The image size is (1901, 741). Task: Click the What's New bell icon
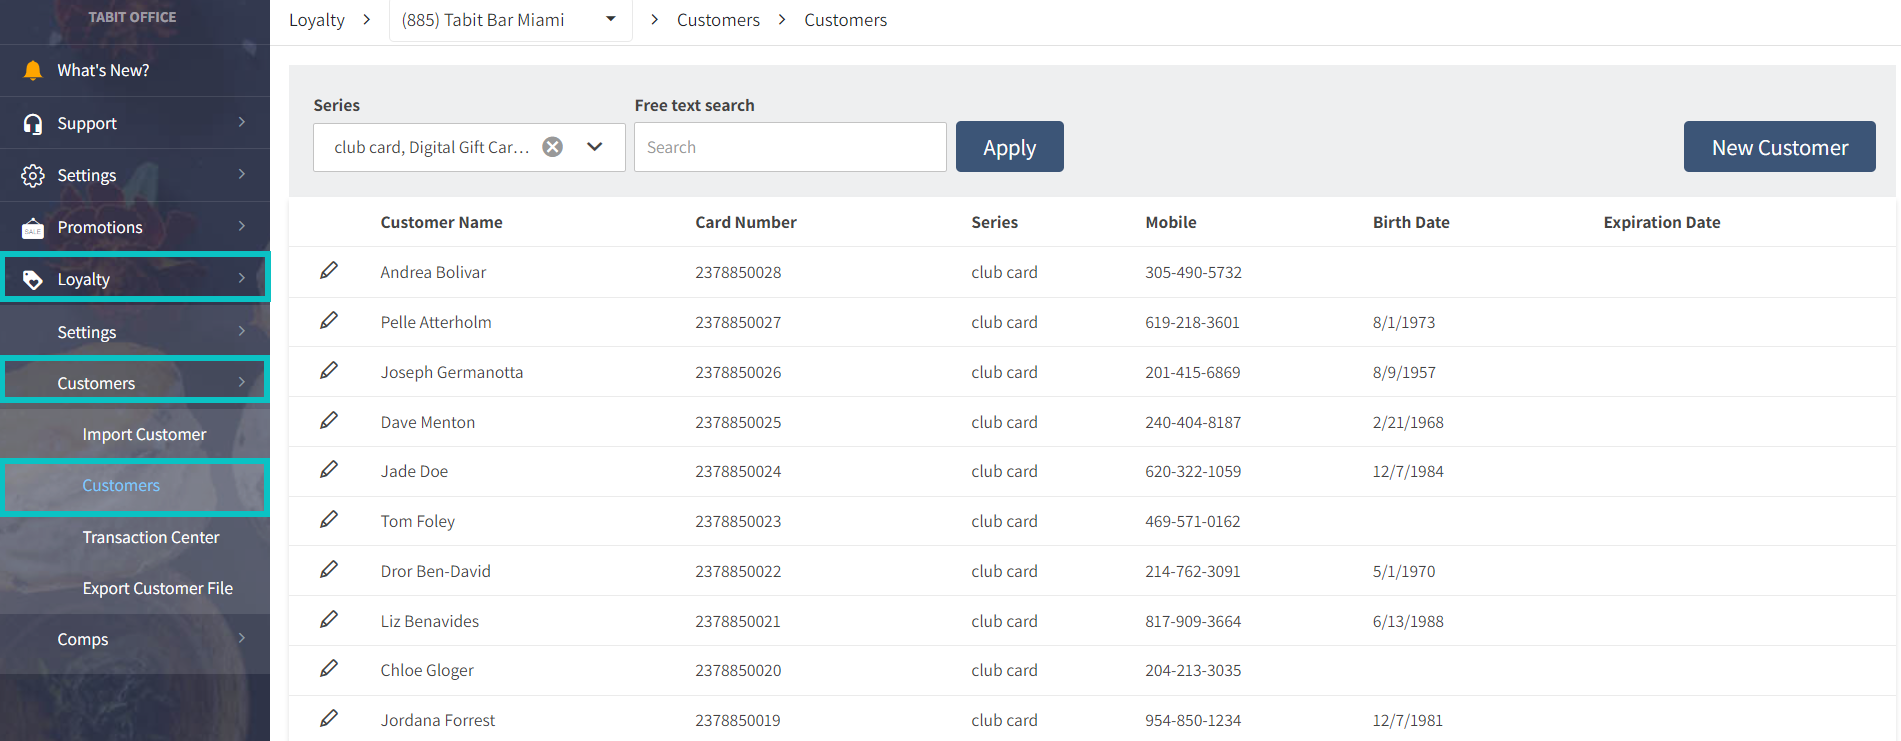pyautogui.click(x=33, y=70)
